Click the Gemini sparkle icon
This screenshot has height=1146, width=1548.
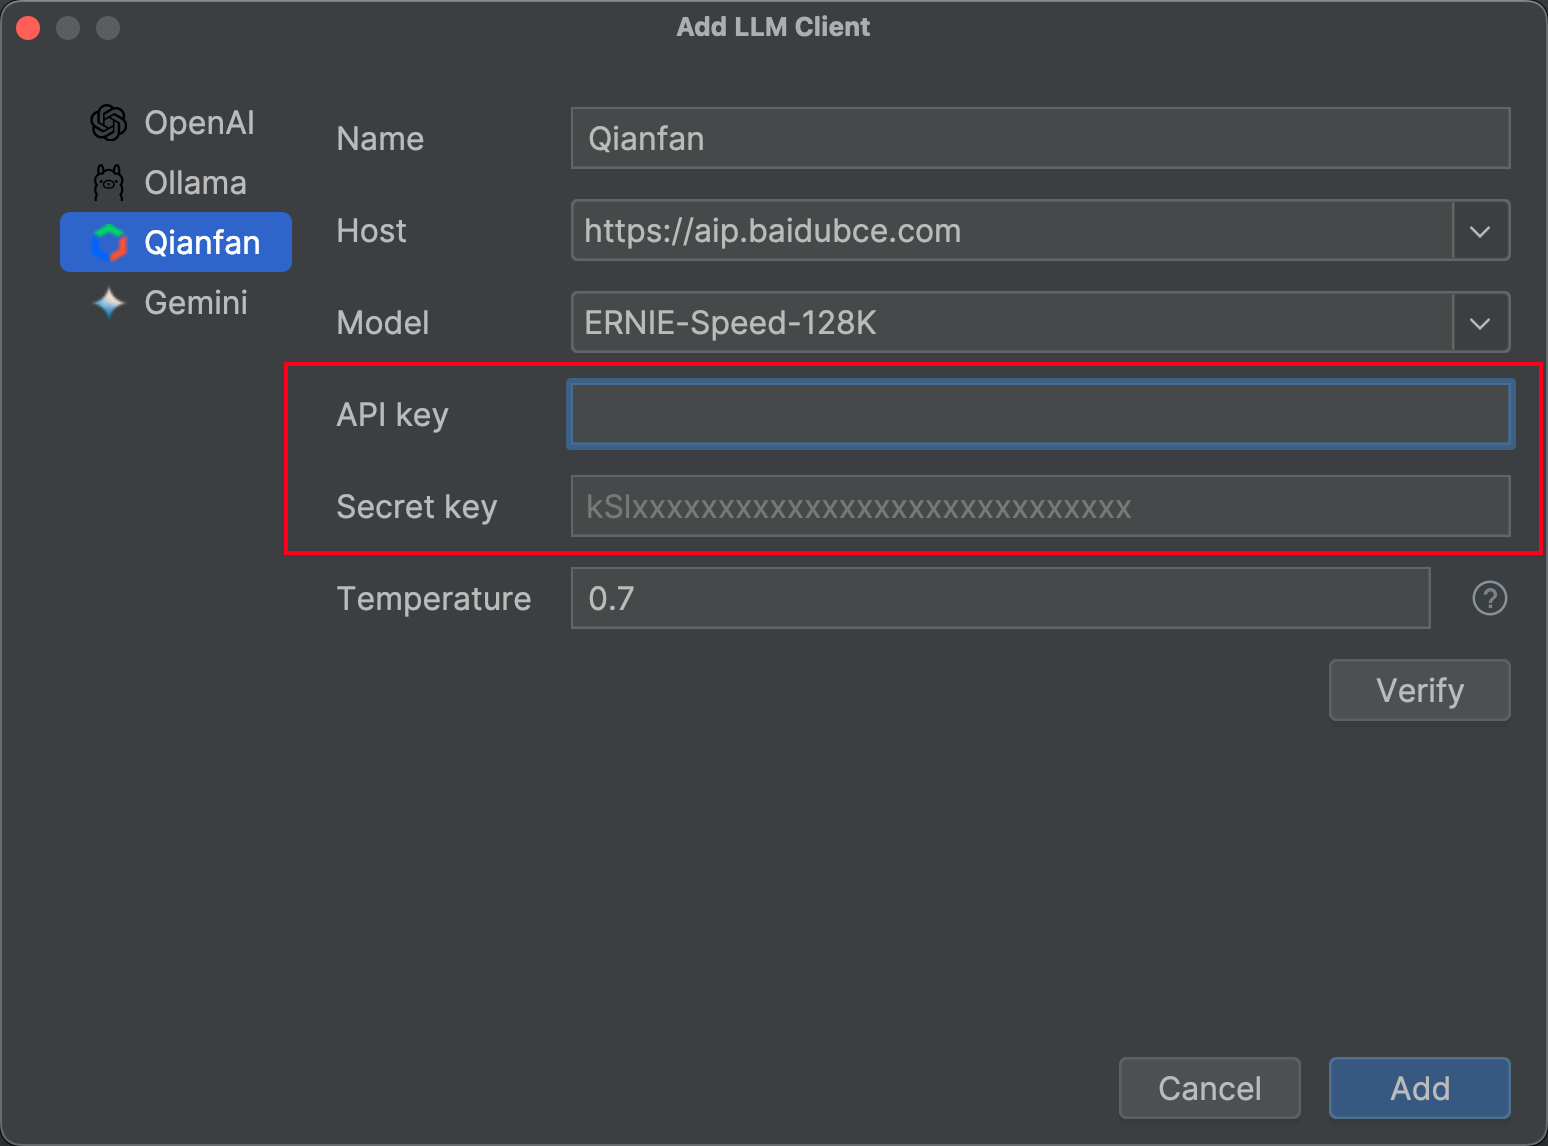coord(109,303)
